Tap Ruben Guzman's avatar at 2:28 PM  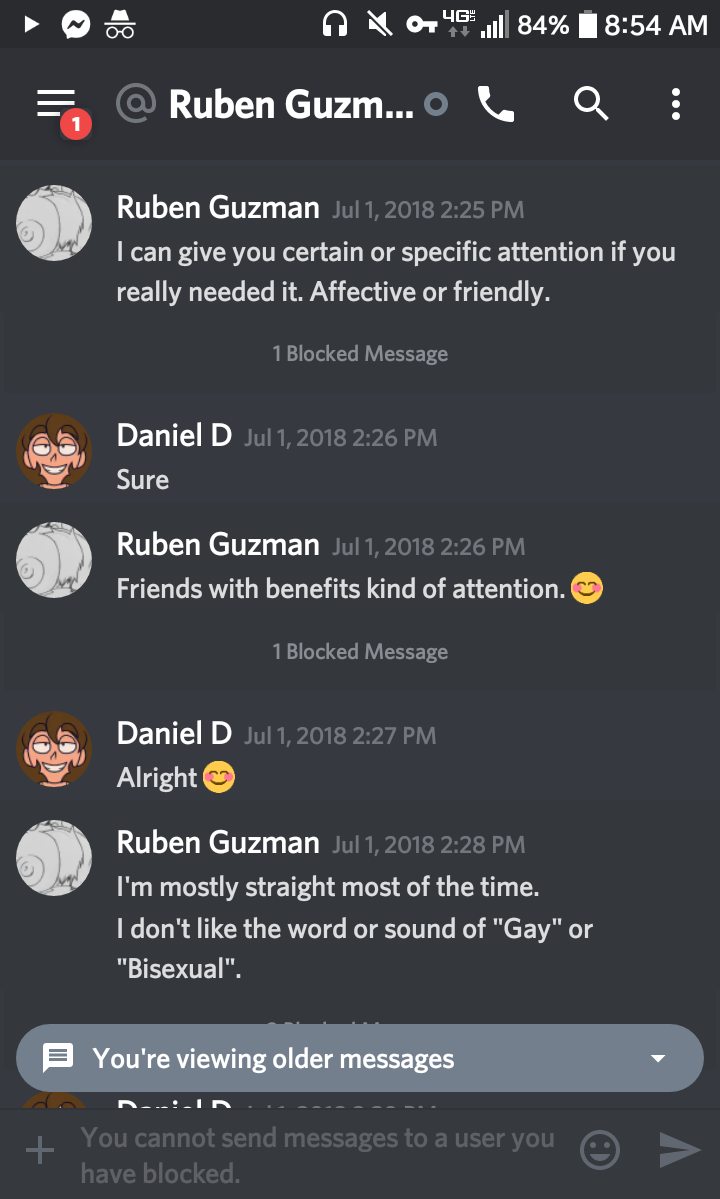click(54, 858)
